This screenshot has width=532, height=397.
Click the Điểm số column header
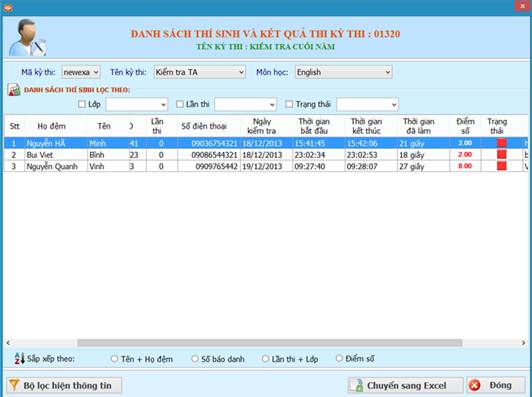tap(465, 126)
